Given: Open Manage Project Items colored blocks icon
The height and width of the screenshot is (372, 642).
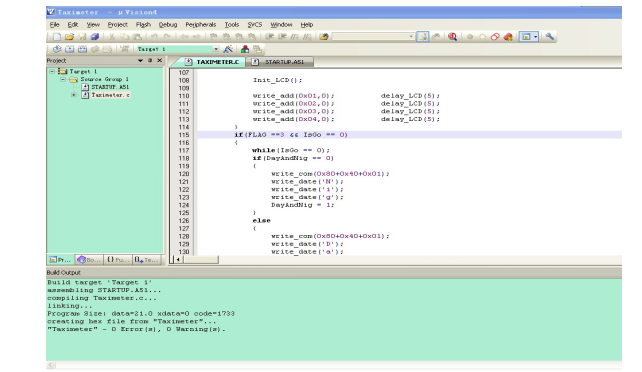Looking at the screenshot, I should (x=245, y=49).
